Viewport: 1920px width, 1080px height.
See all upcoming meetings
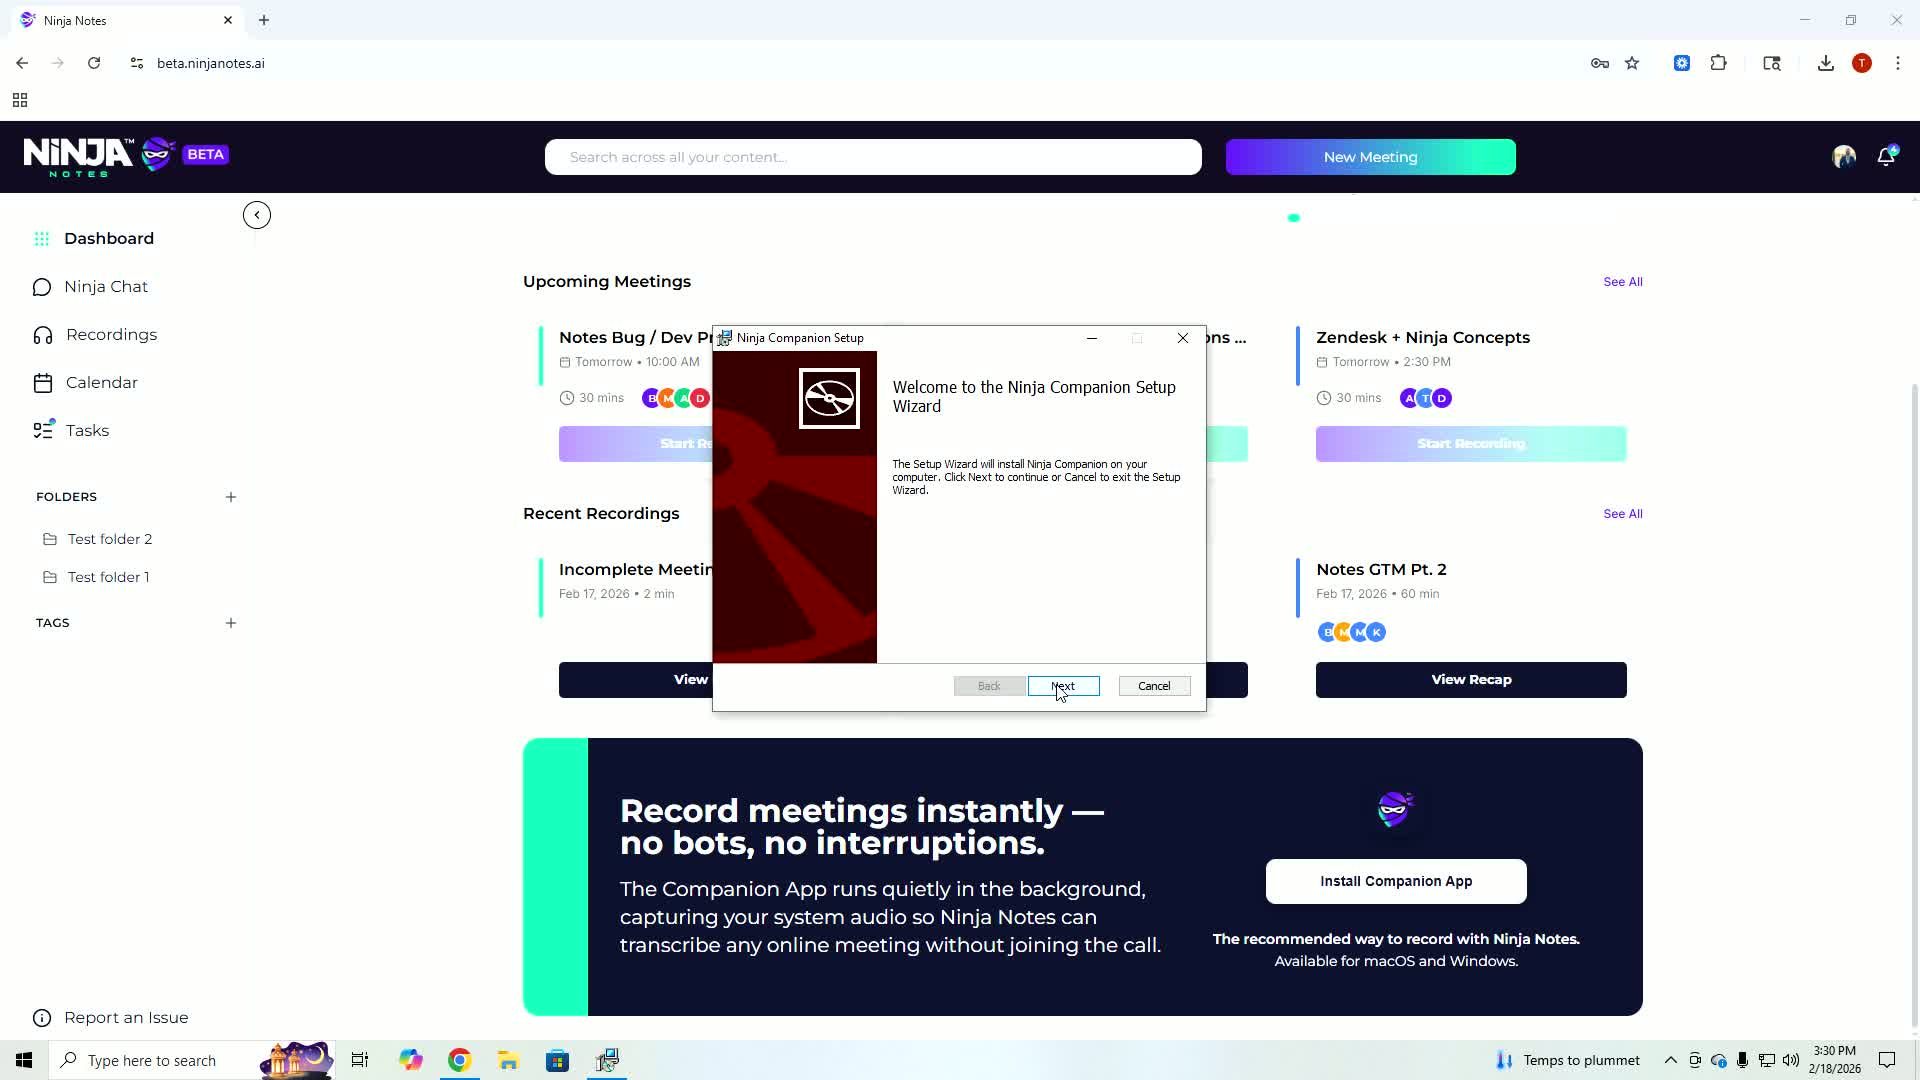click(1623, 282)
